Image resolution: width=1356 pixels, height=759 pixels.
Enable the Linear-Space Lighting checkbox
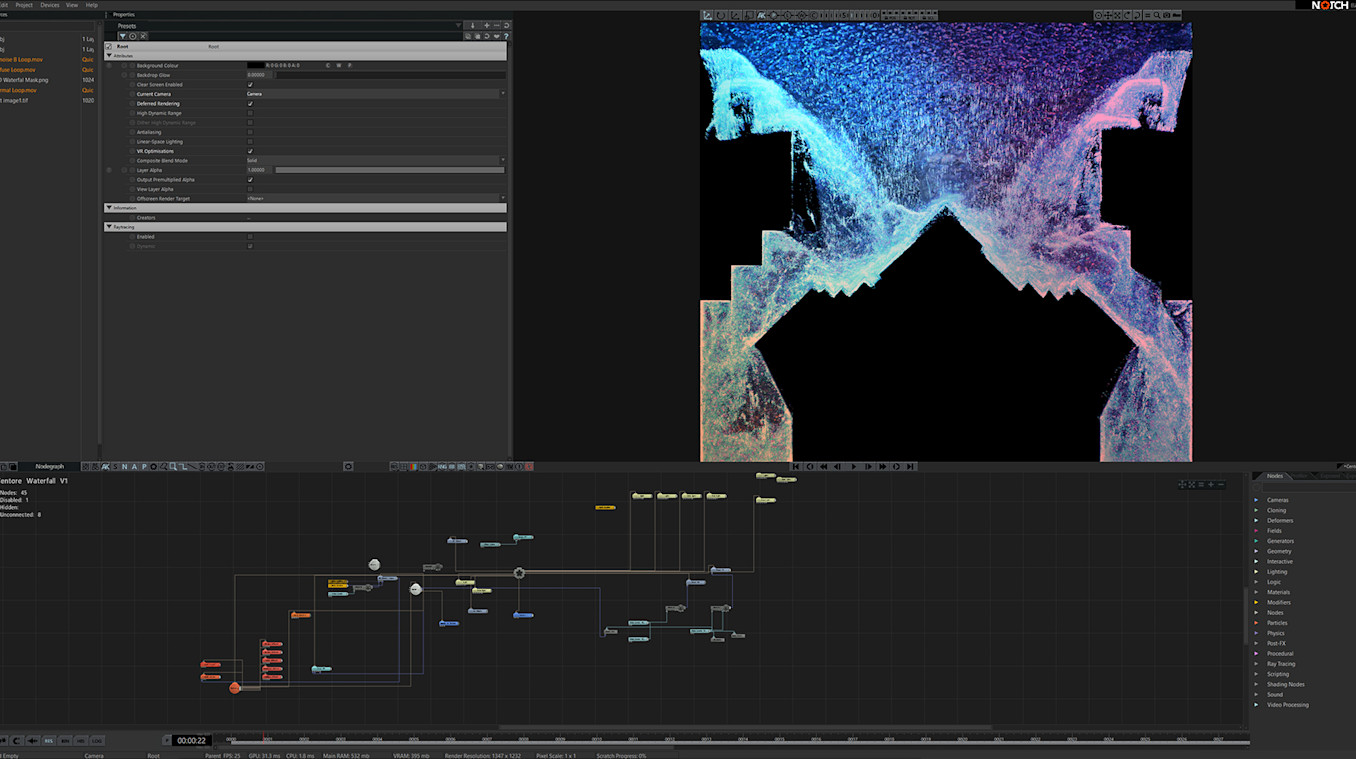250,141
